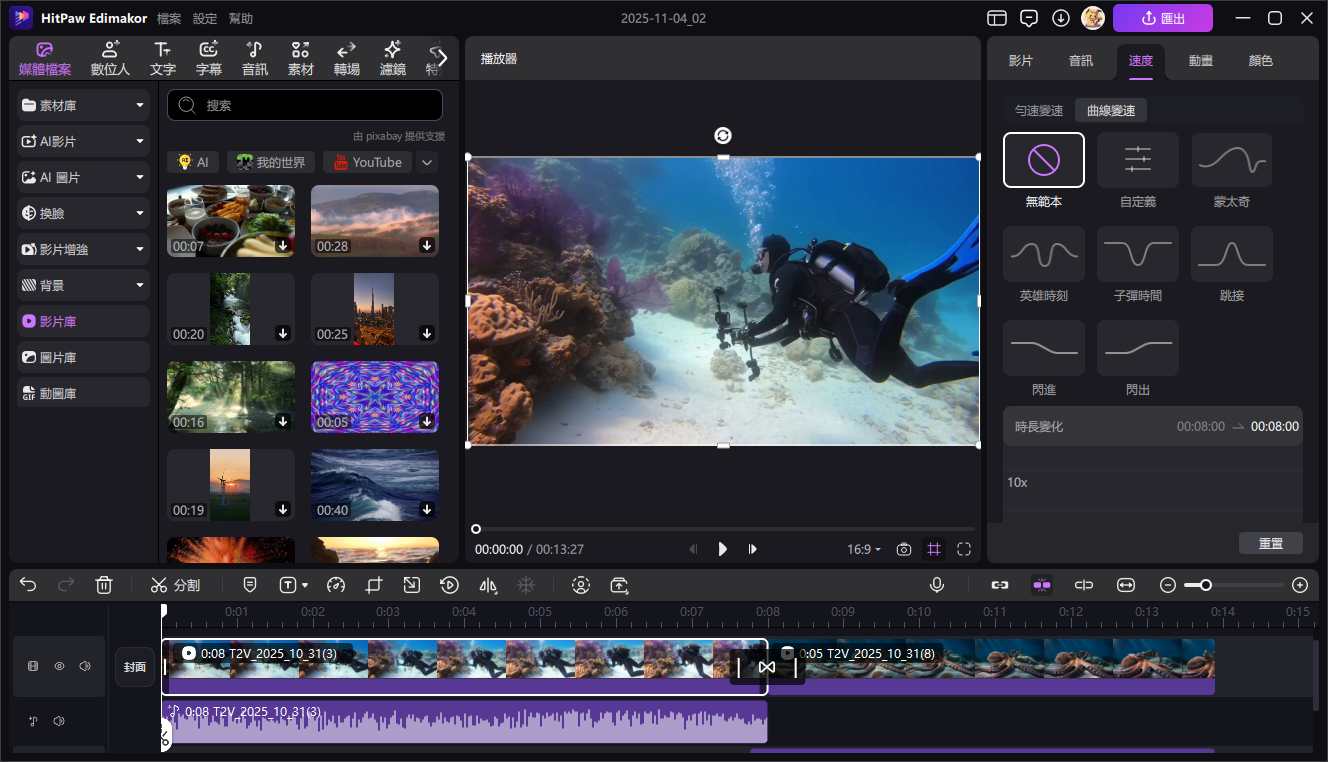Mute the audio track speaker icon

click(59, 721)
